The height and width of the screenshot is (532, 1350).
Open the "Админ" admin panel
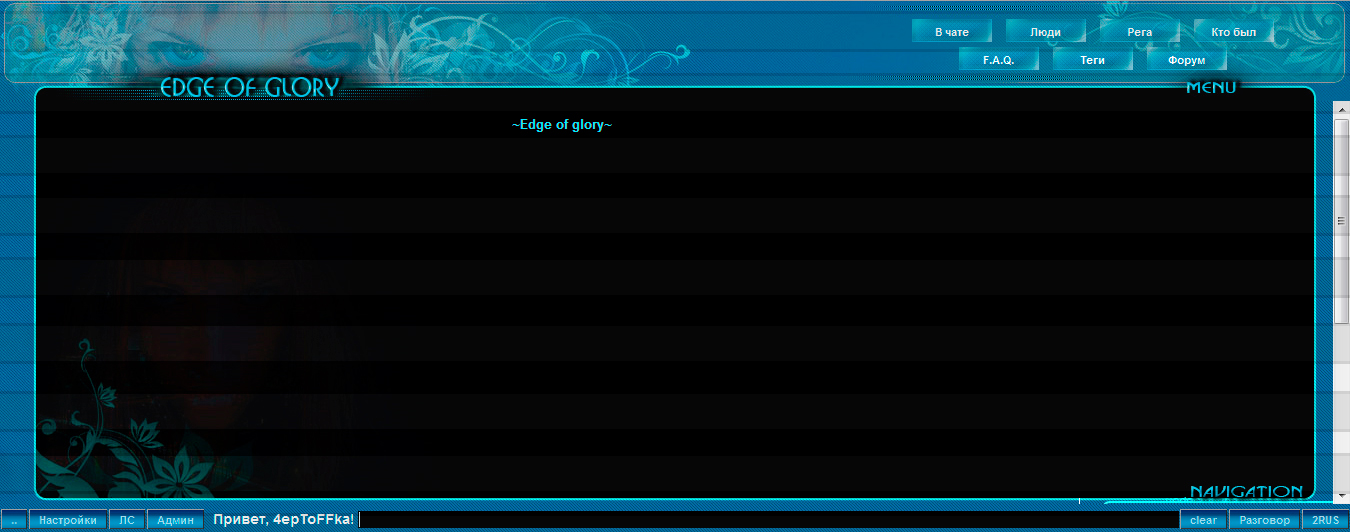175,520
